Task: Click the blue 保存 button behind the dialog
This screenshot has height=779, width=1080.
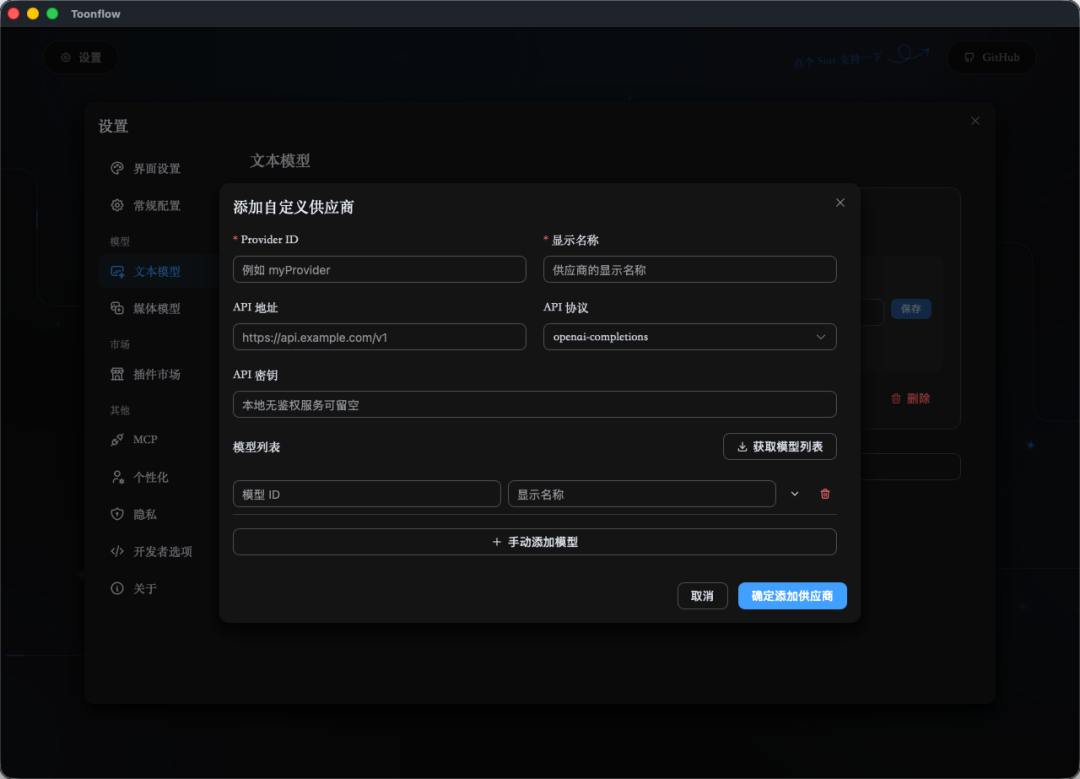Action: 911,309
